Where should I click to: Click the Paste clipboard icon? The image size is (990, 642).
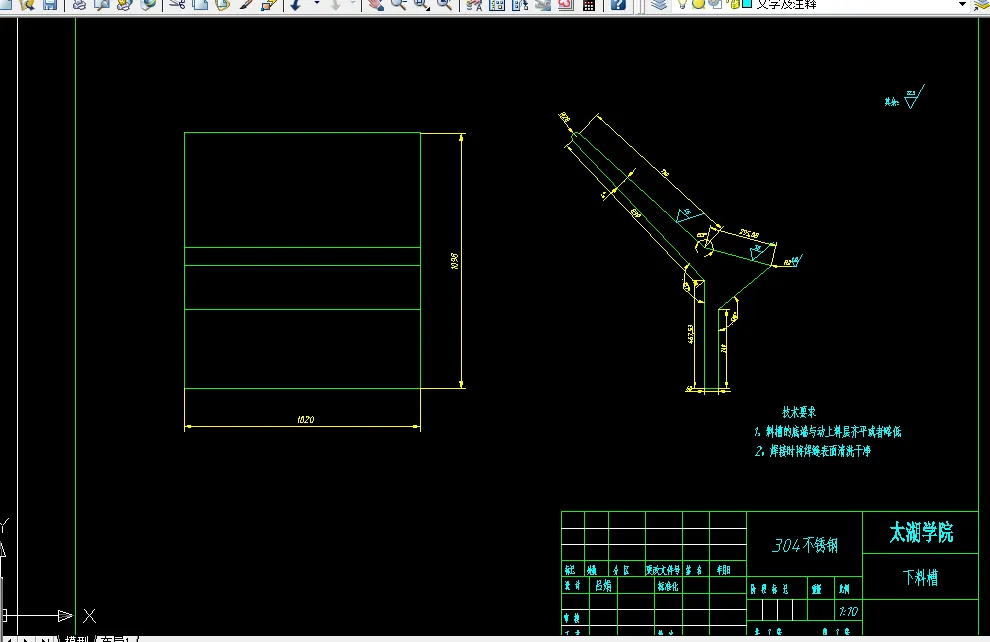[222, 4]
